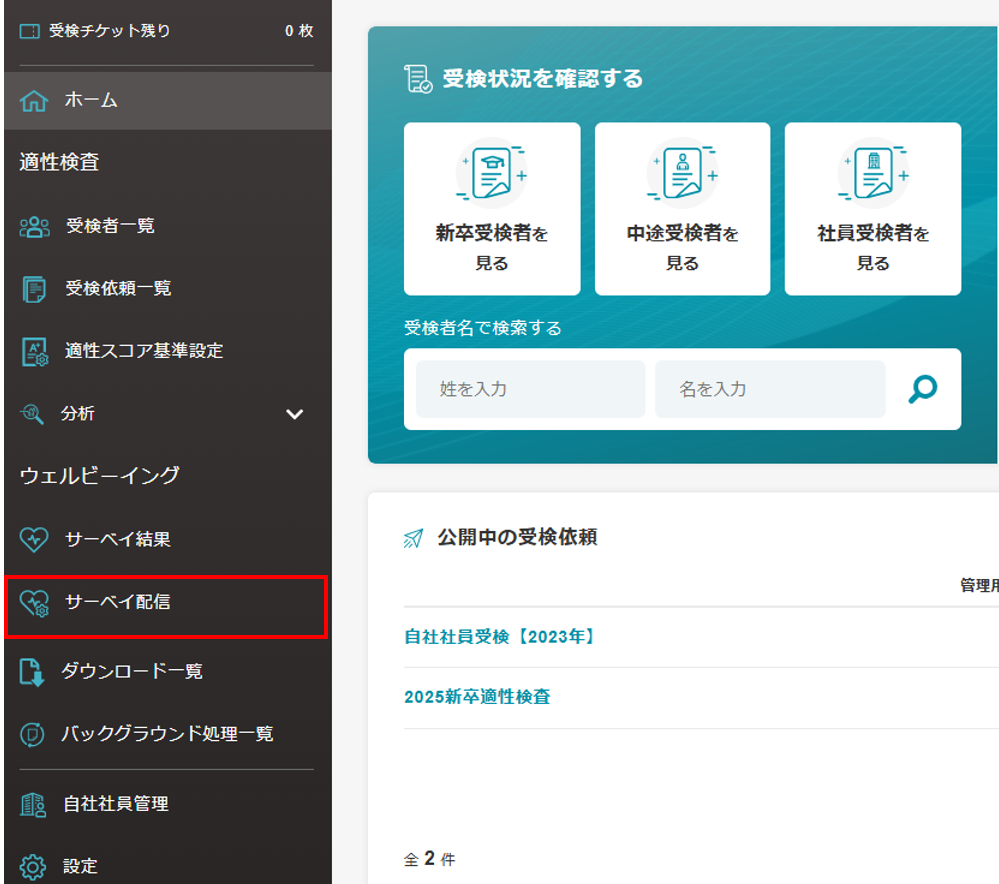Screen dimensions: 999x884
Task: Click the 受検者名で検索する label
Action: [483, 328]
